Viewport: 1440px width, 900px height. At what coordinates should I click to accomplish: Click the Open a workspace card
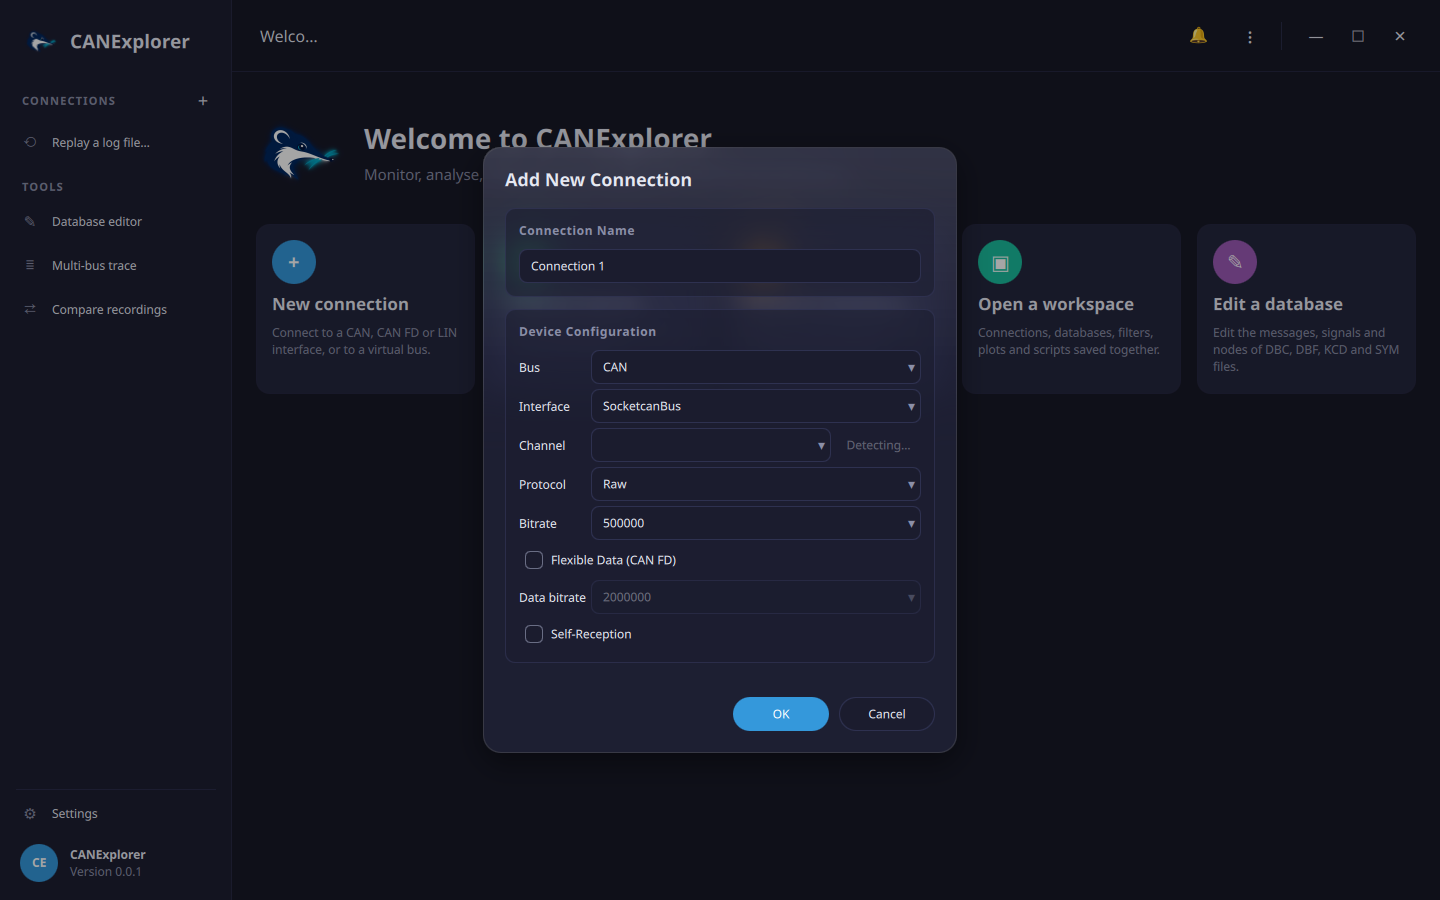(x=1071, y=309)
